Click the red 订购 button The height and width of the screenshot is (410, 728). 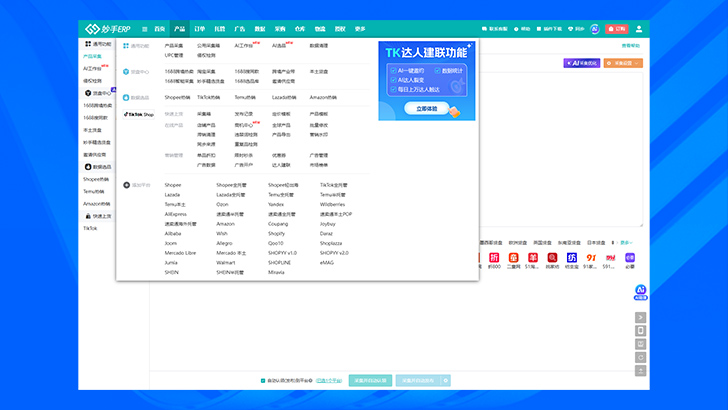(x=617, y=29)
